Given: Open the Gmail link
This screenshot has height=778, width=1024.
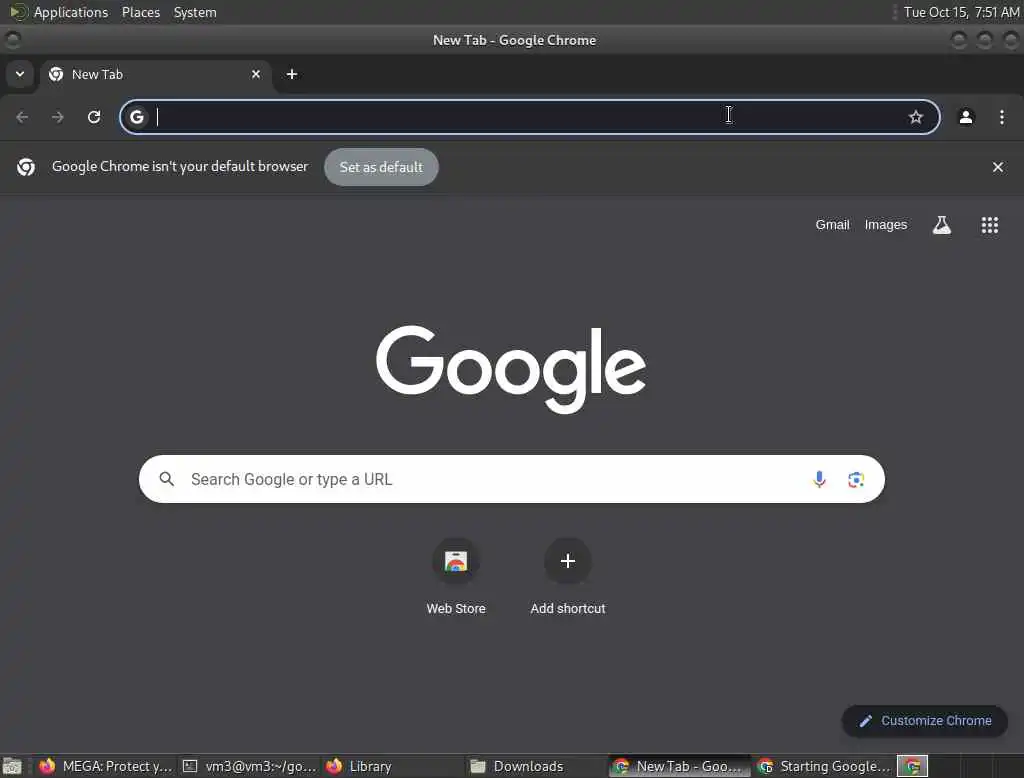Looking at the screenshot, I should [833, 225].
